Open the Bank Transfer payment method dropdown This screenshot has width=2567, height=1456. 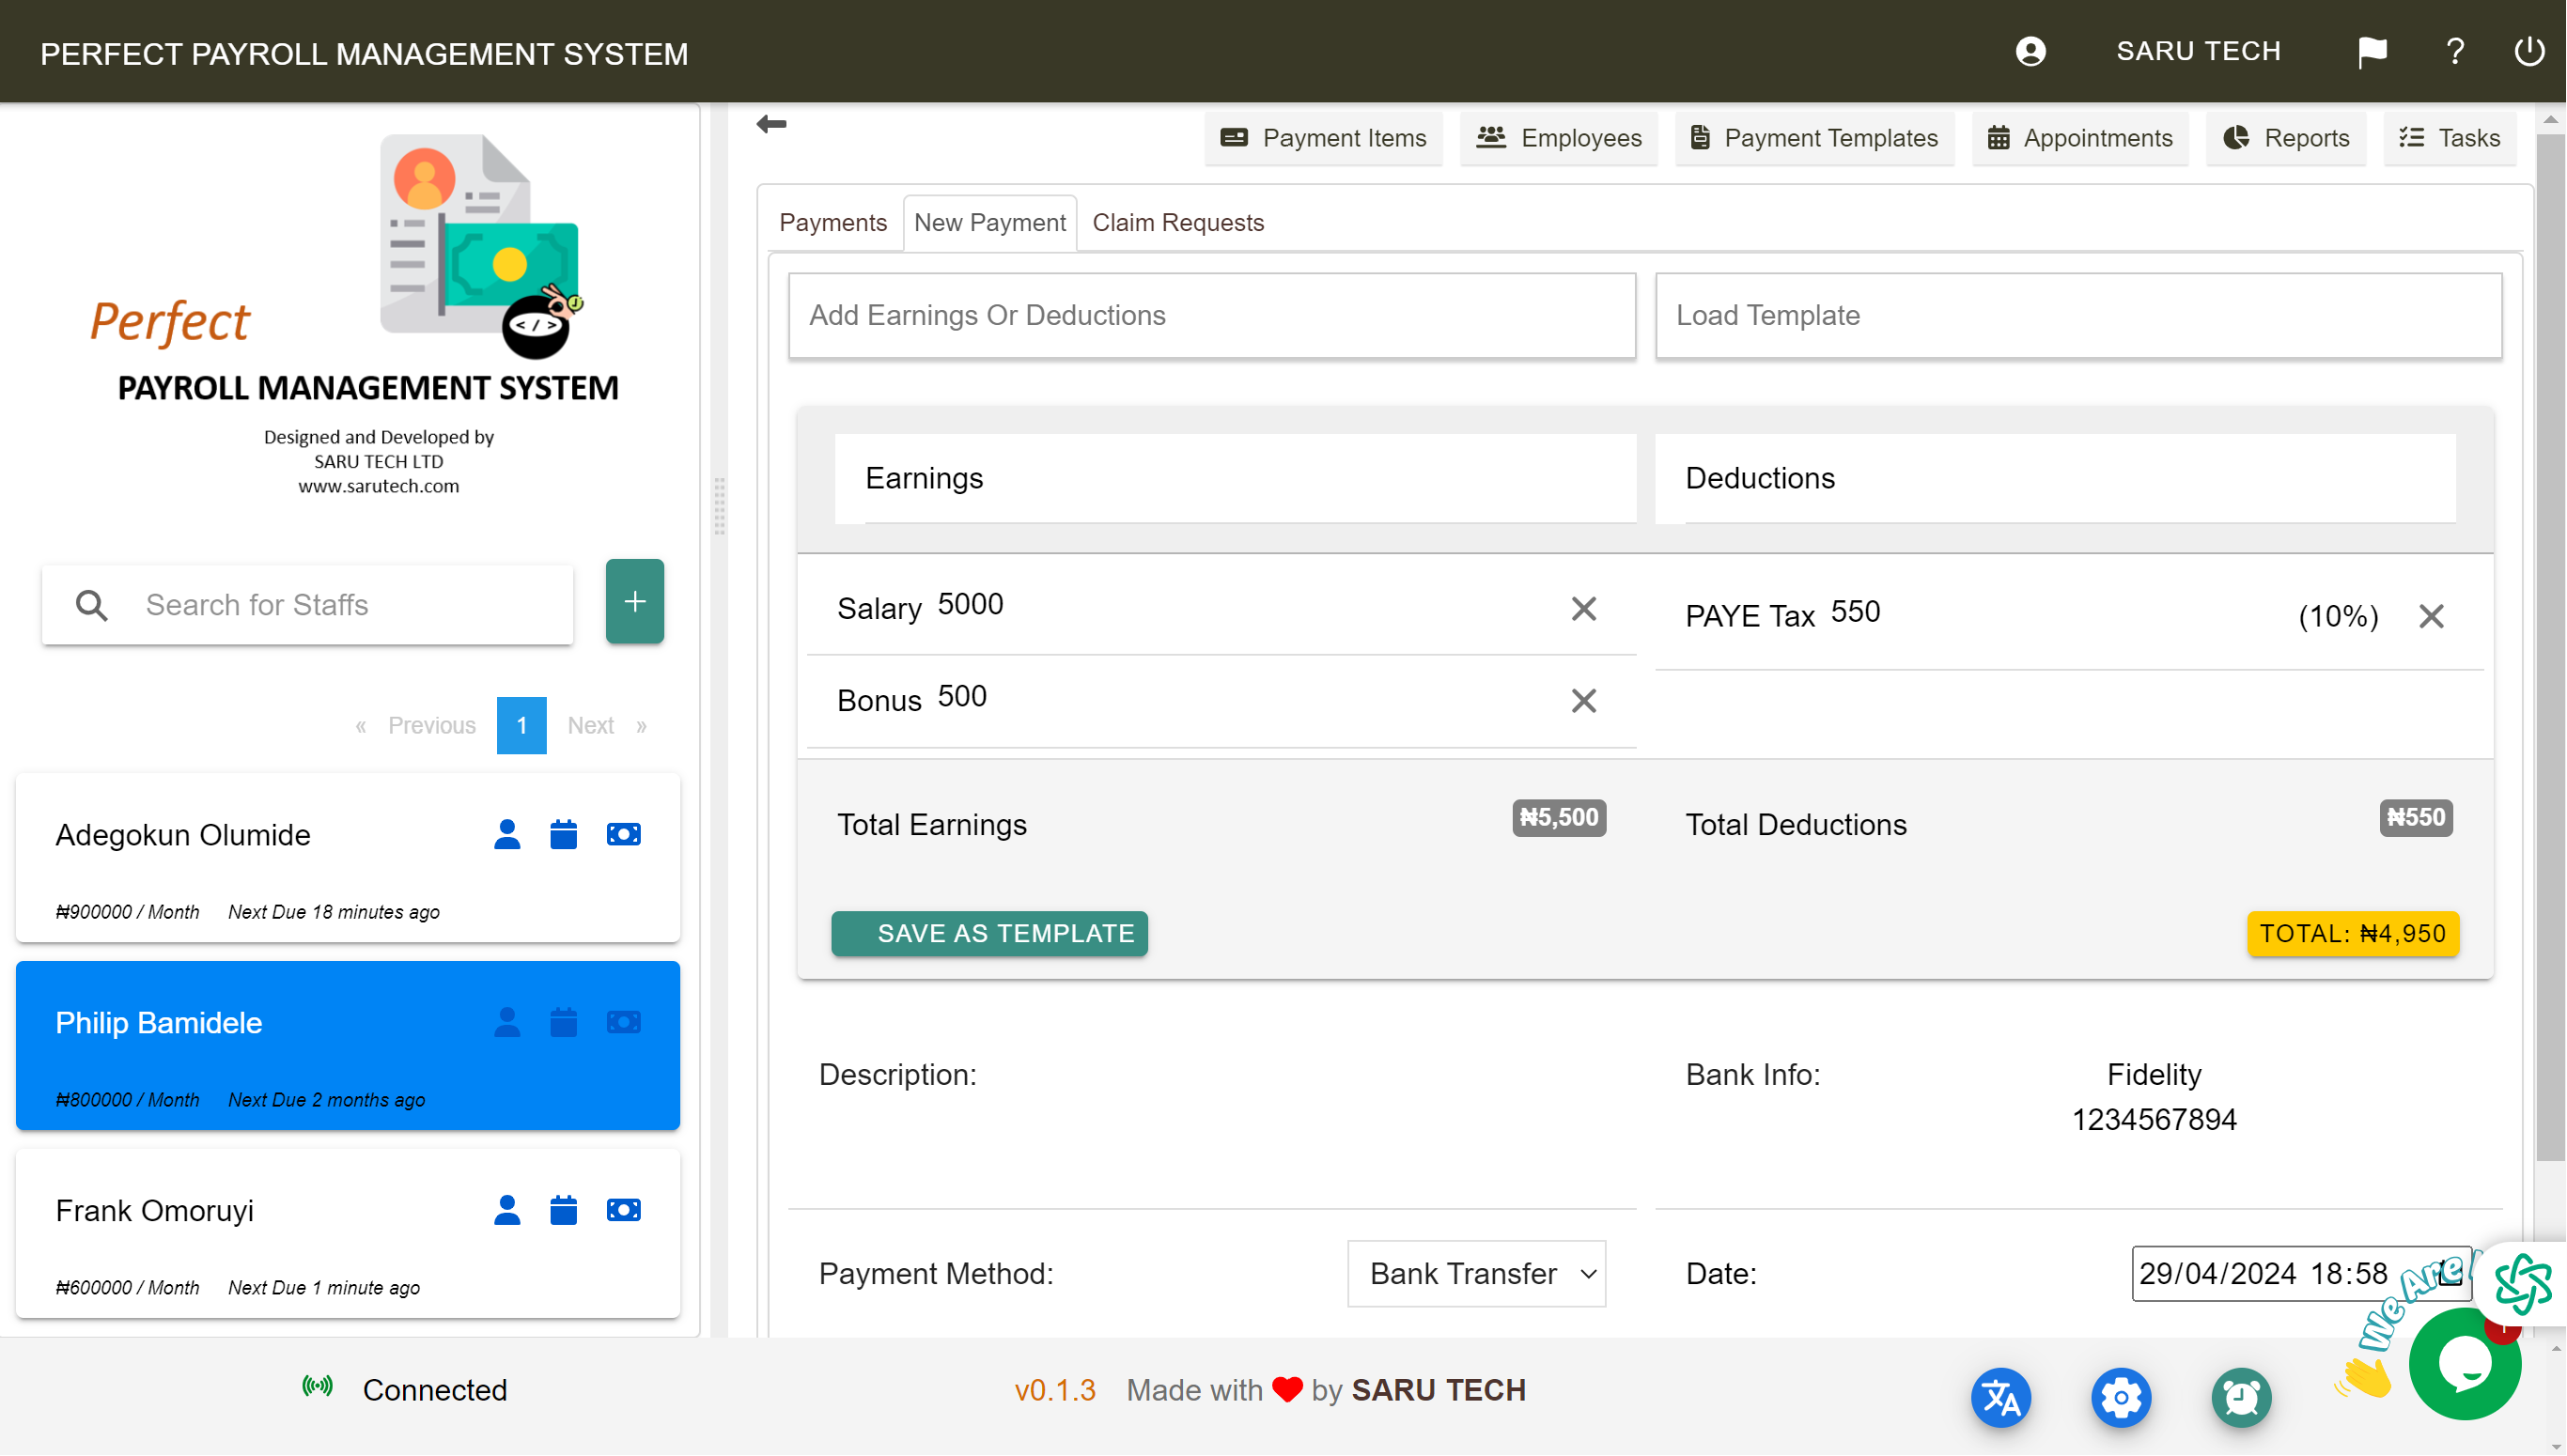point(1476,1273)
